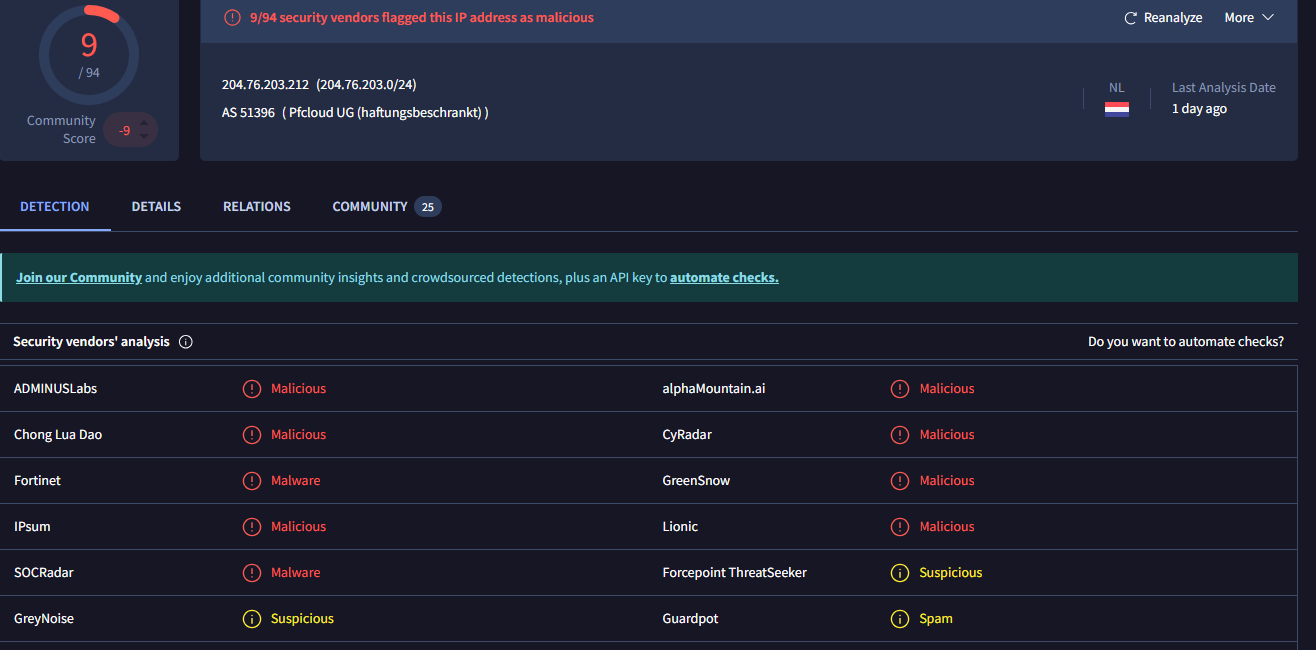Image resolution: width=1316 pixels, height=650 pixels.
Task: Vote community score up with the up arrow
Action: [144, 123]
